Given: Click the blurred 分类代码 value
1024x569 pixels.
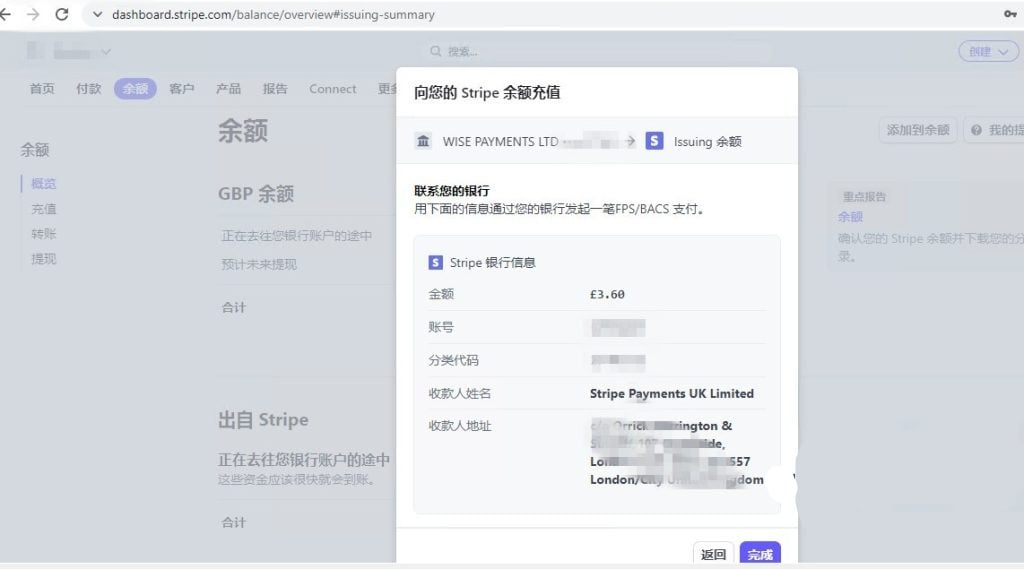Looking at the screenshot, I should pyautogui.click(x=618, y=361).
